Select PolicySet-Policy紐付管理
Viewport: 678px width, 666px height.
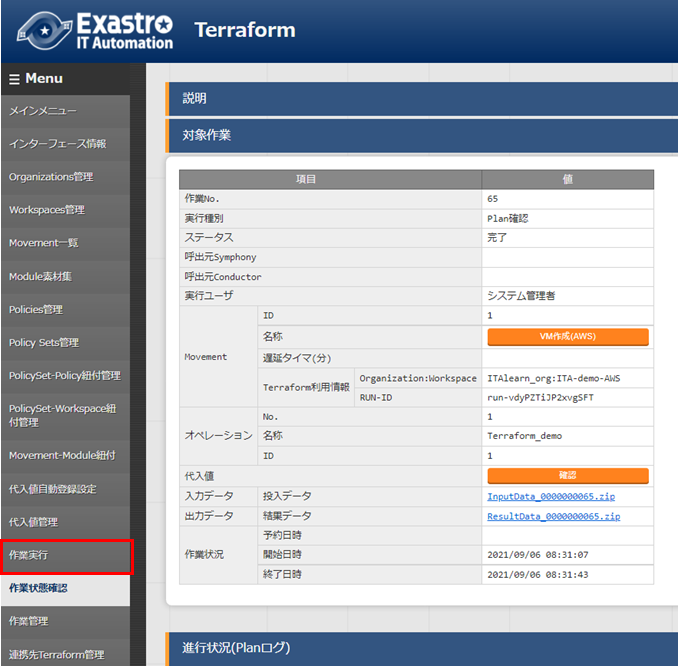[65, 376]
